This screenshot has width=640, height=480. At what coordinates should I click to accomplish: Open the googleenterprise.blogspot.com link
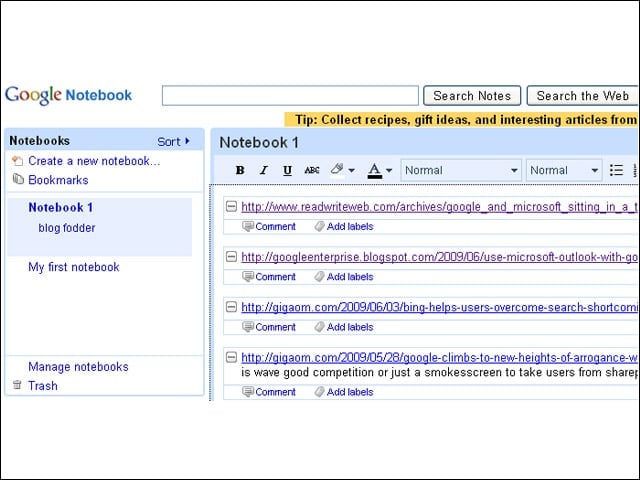(439, 257)
